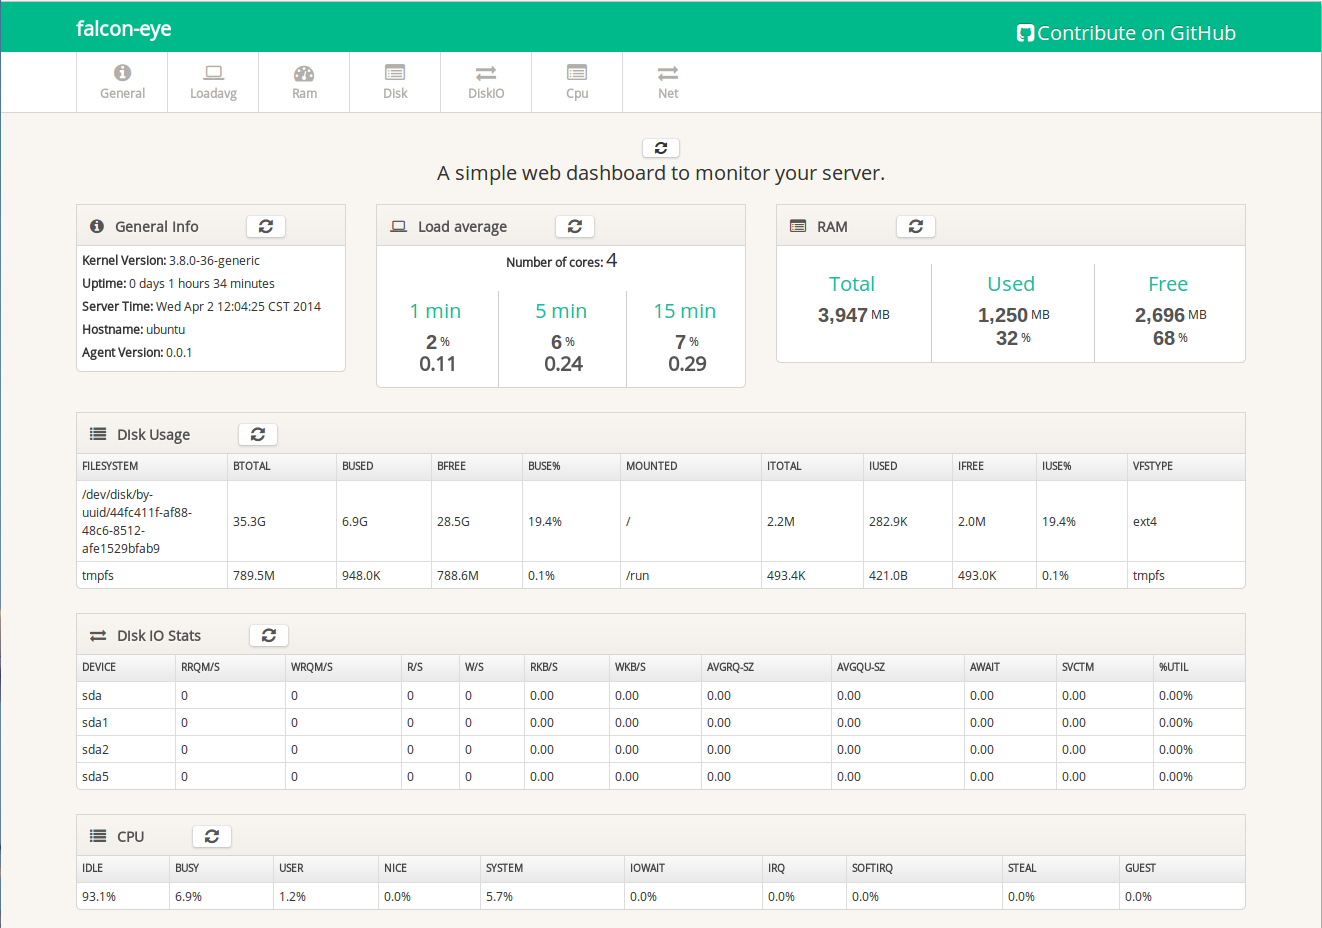Open the Loadavg nav tab
Viewport: 1322px width, 928px height.
213,82
